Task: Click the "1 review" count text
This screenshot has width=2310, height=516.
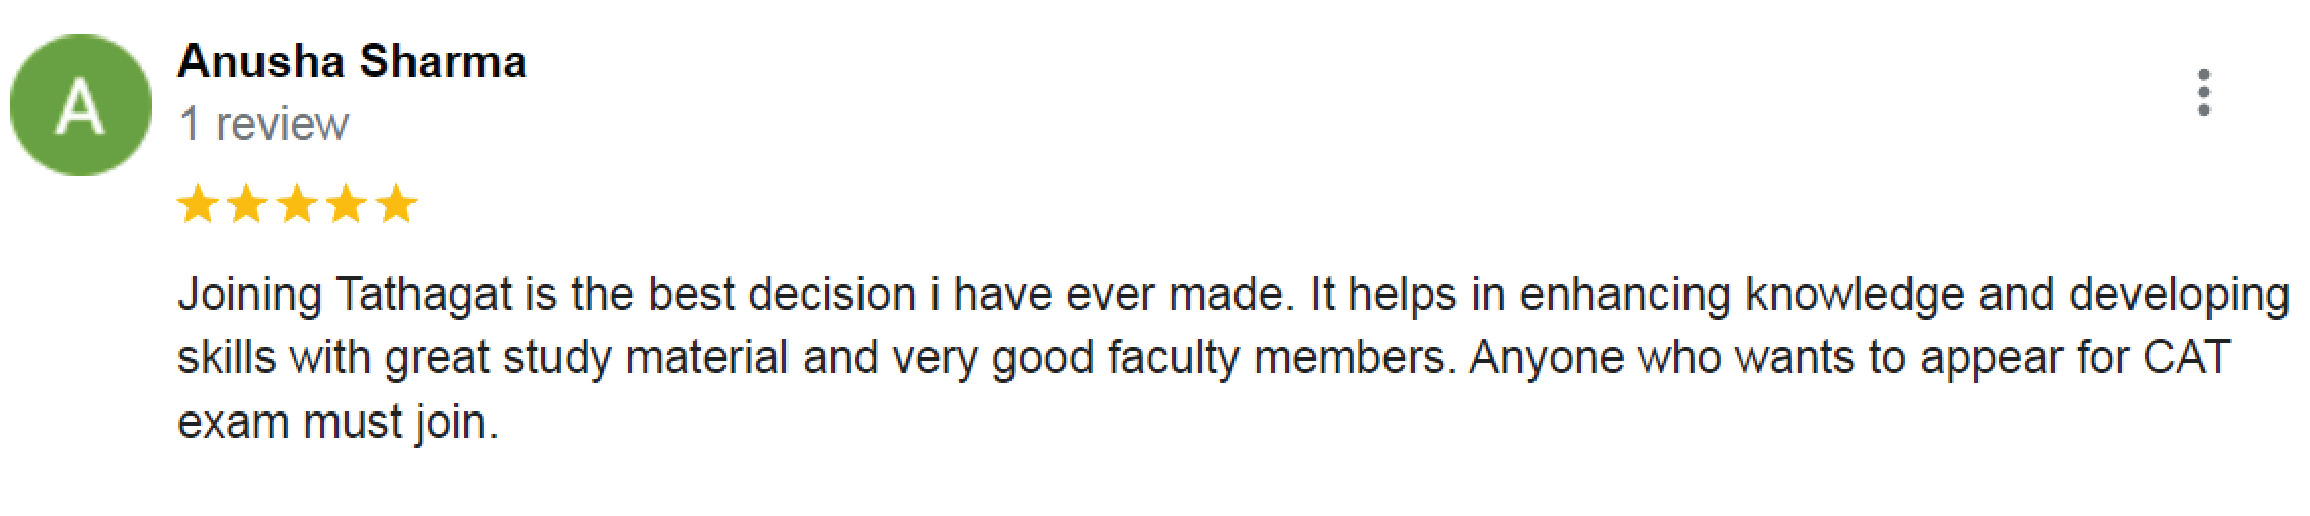Action: pyautogui.click(x=264, y=125)
